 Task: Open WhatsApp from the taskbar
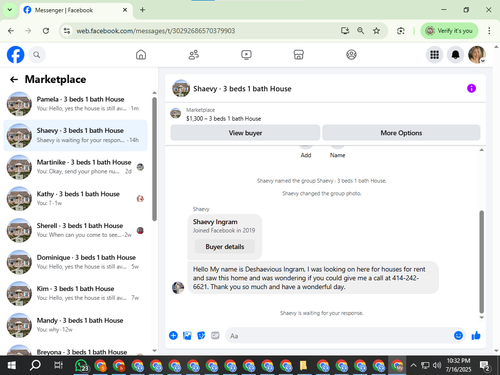click(x=81, y=365)
